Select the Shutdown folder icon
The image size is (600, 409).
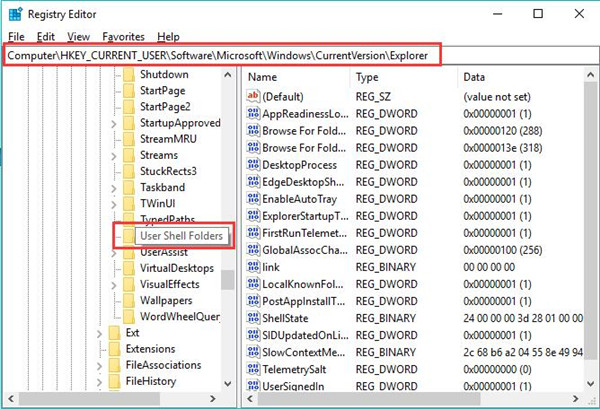point(129,74)
